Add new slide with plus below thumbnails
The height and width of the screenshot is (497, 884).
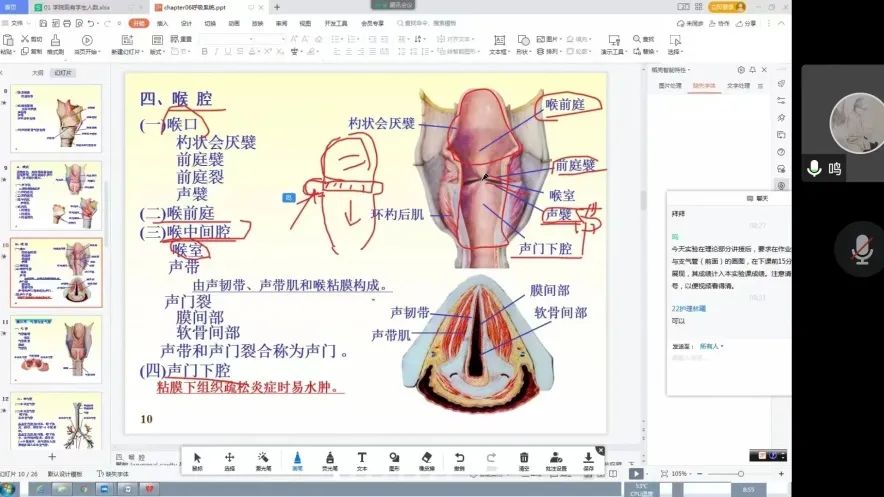click(52, 456)
